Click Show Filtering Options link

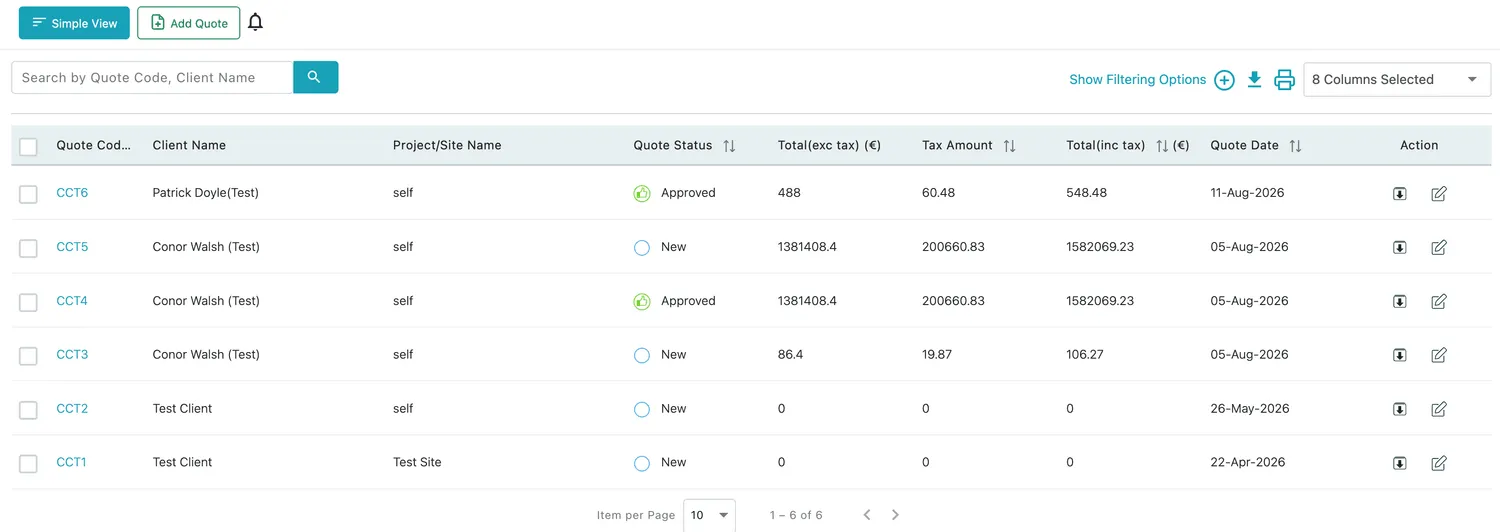tap(1137, 80)
